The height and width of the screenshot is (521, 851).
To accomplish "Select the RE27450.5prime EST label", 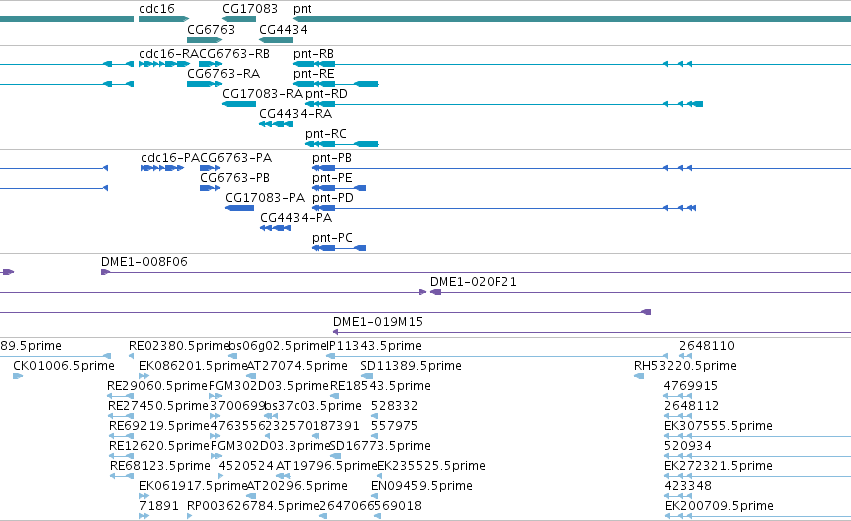I will (158, 406).
